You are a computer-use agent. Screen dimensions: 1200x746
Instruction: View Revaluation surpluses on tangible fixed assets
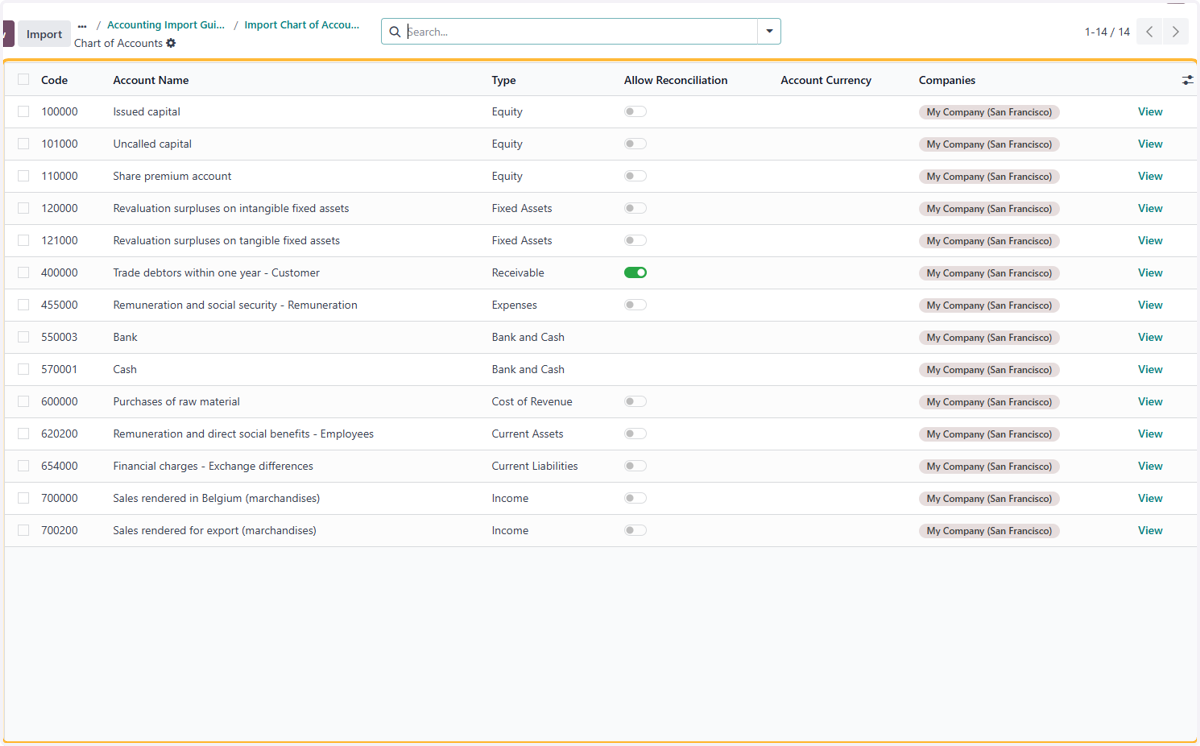coord(1150,240)
